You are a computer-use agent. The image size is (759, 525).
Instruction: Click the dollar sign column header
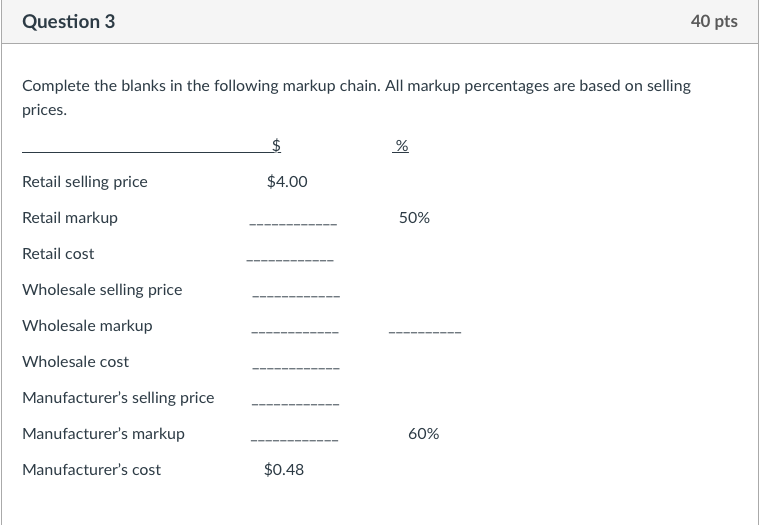tap(276, 145)
